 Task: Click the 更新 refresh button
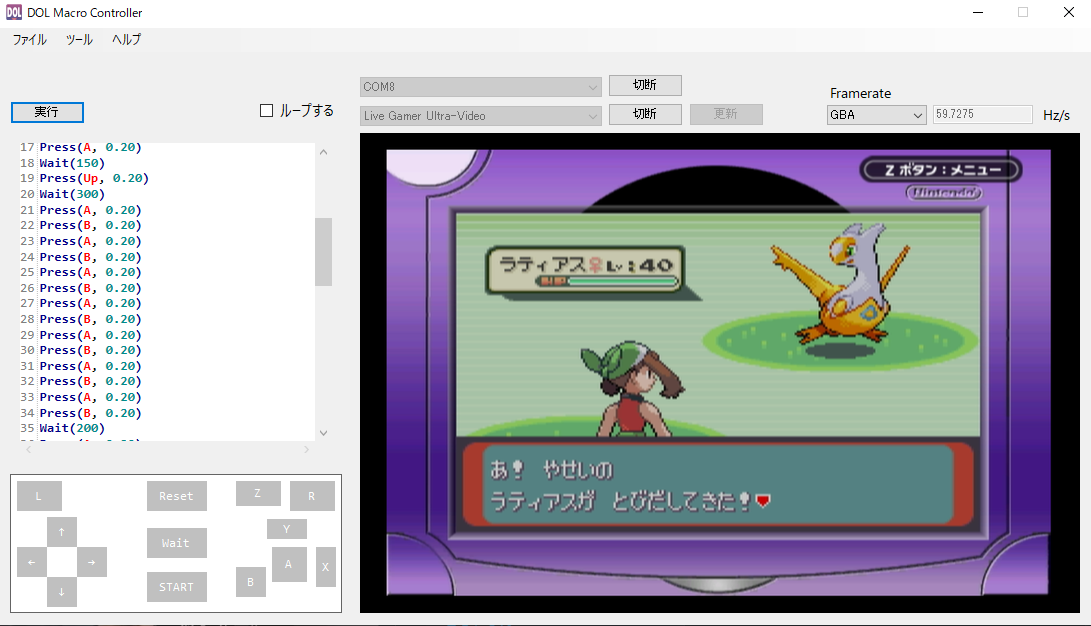pyautogui.click(x=726, y=114)
